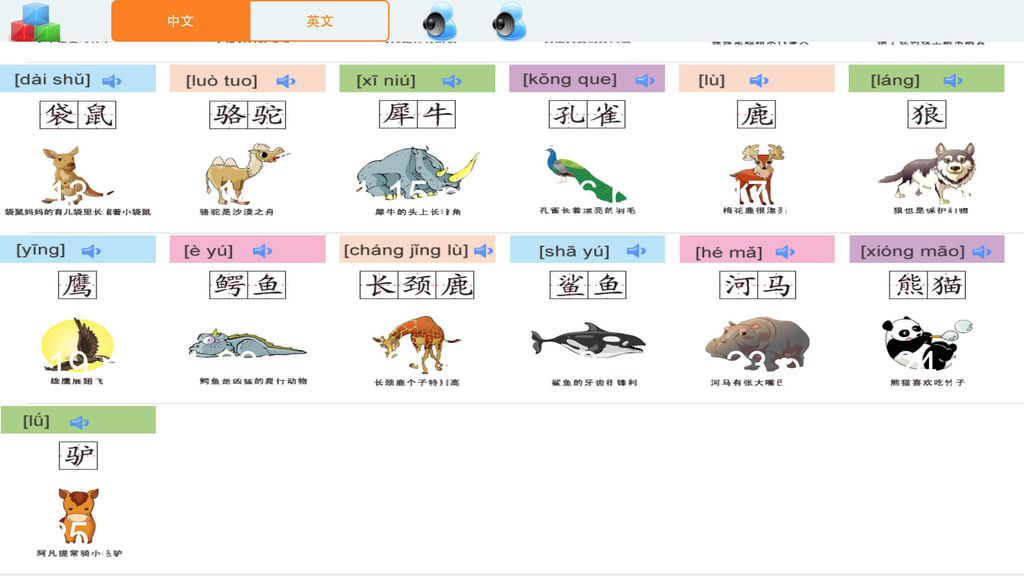Viewport: 1024px width, 576px height.
Task: Play pronunciation for xī niú
Action: 452,80
